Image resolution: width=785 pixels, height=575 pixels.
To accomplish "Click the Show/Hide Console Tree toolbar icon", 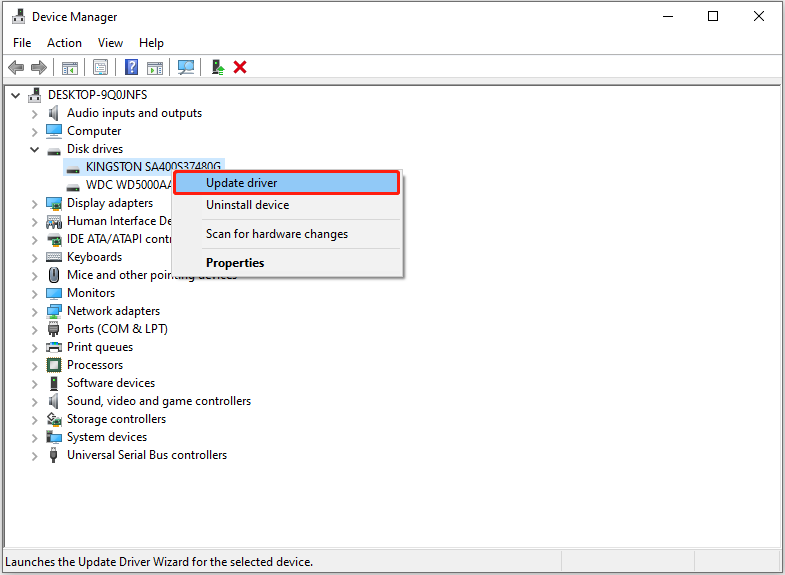I will tap(70, 68).
